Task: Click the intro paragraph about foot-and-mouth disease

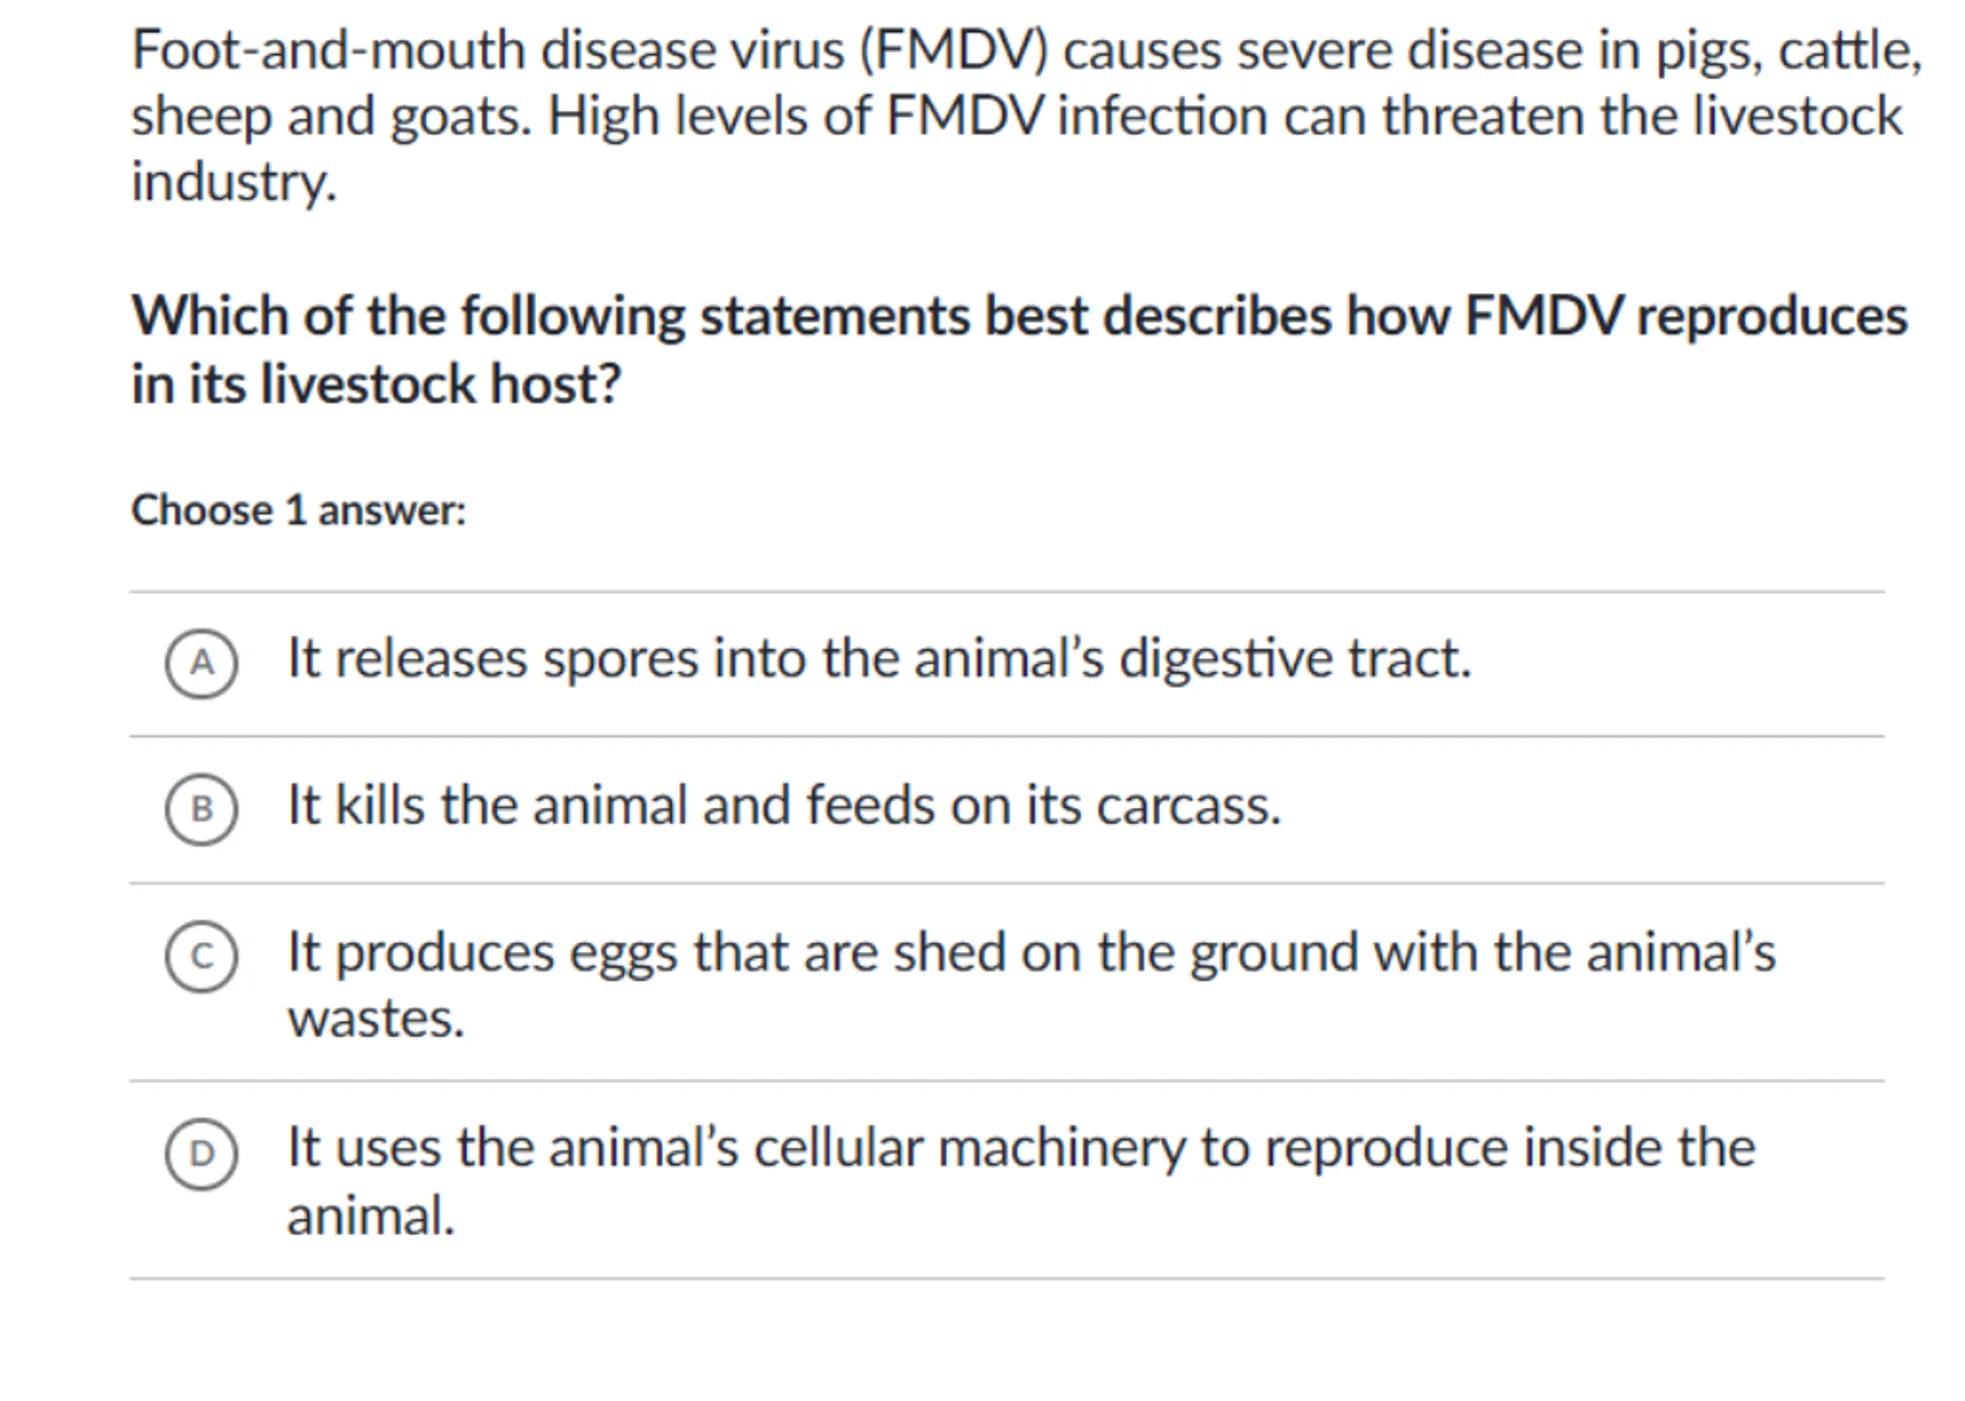Action: tap(1025, 115)
